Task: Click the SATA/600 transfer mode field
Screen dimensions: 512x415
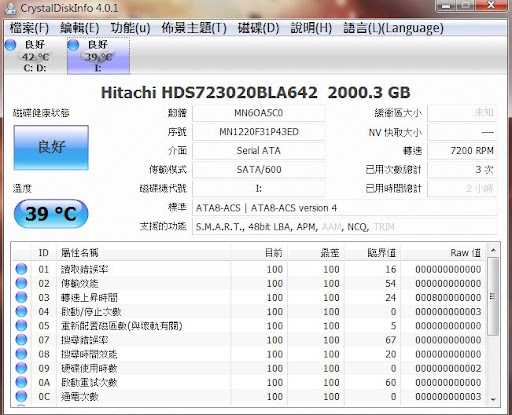Action: (259, 170)
